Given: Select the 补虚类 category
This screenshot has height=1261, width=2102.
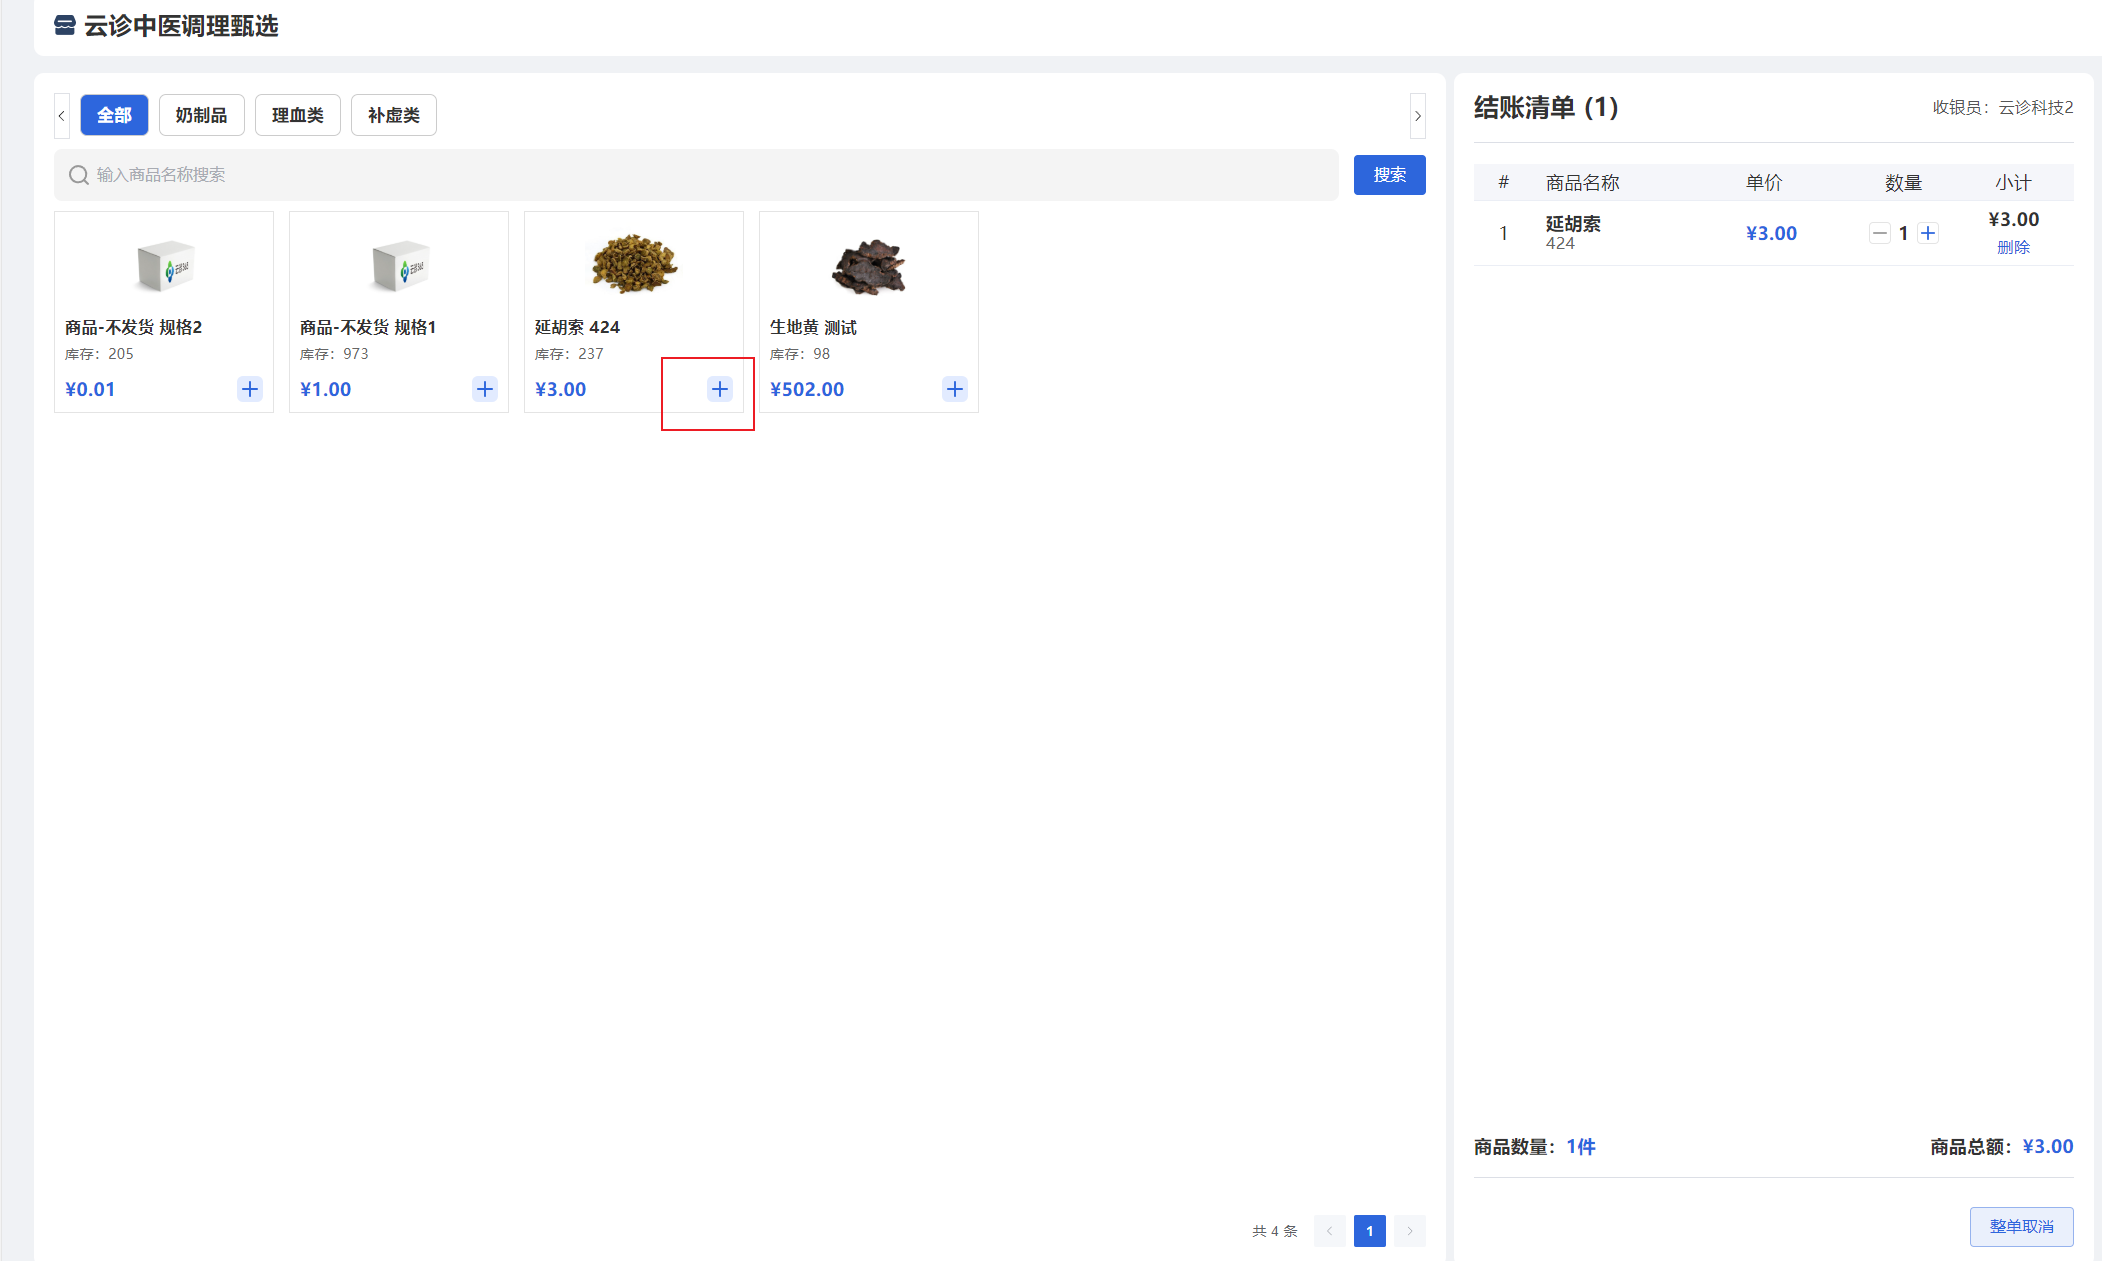Looking at the screenshot, I should 393,115.
